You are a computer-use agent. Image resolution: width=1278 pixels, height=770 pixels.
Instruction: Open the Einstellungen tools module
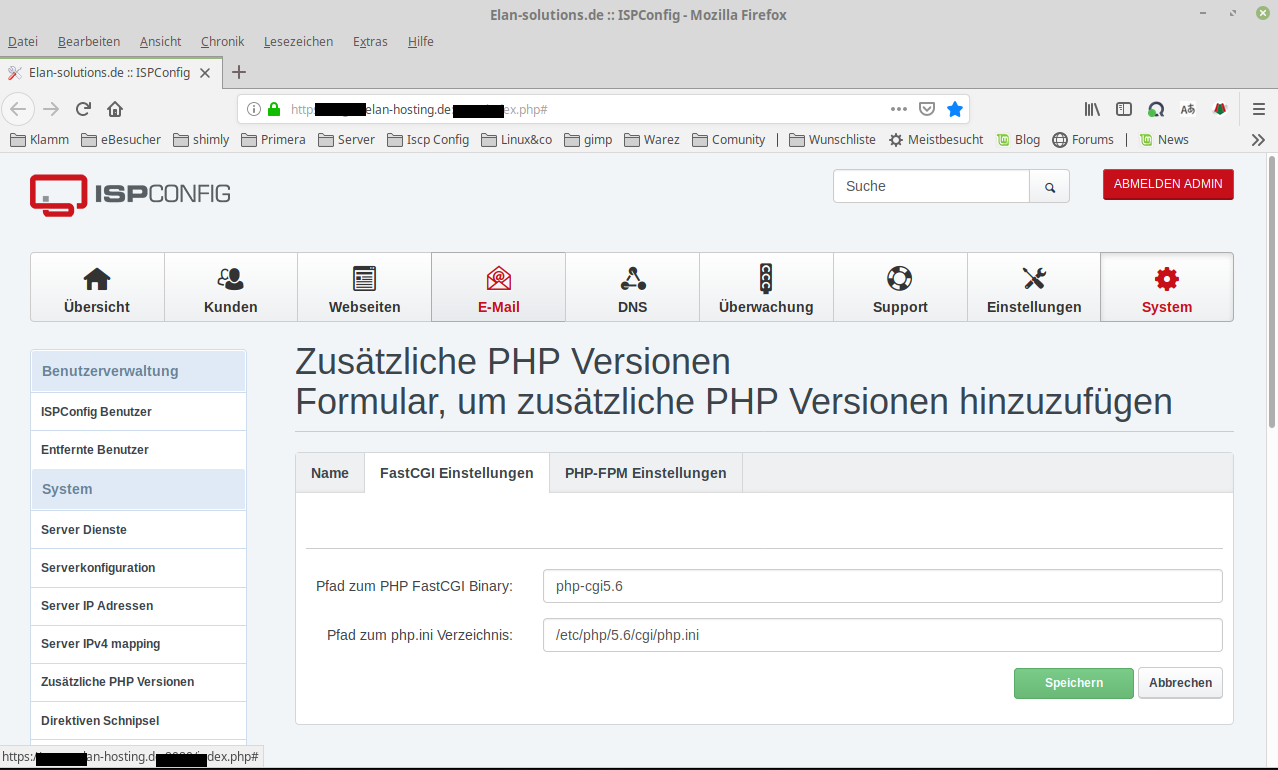click(x=1034, y=287)
